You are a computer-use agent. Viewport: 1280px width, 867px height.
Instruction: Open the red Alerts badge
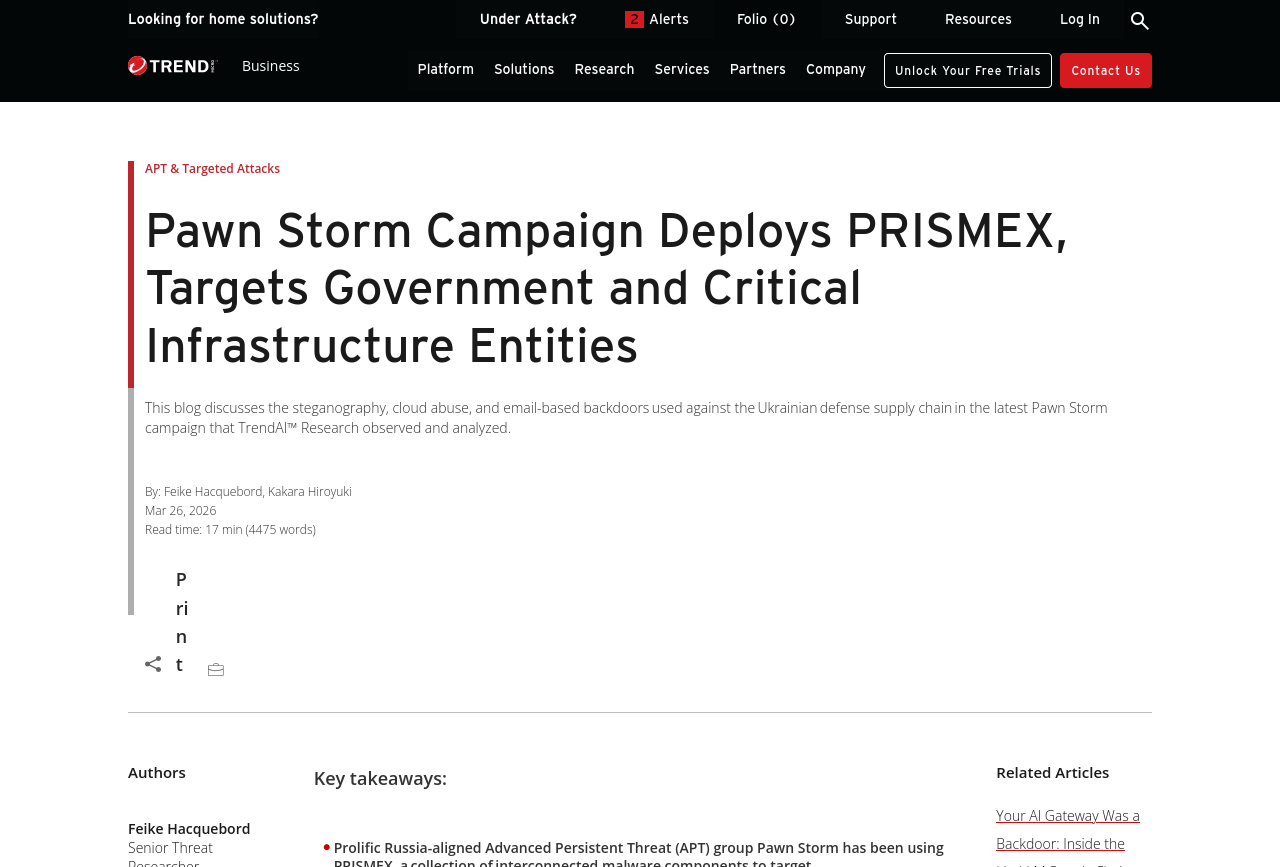(634, 19)
